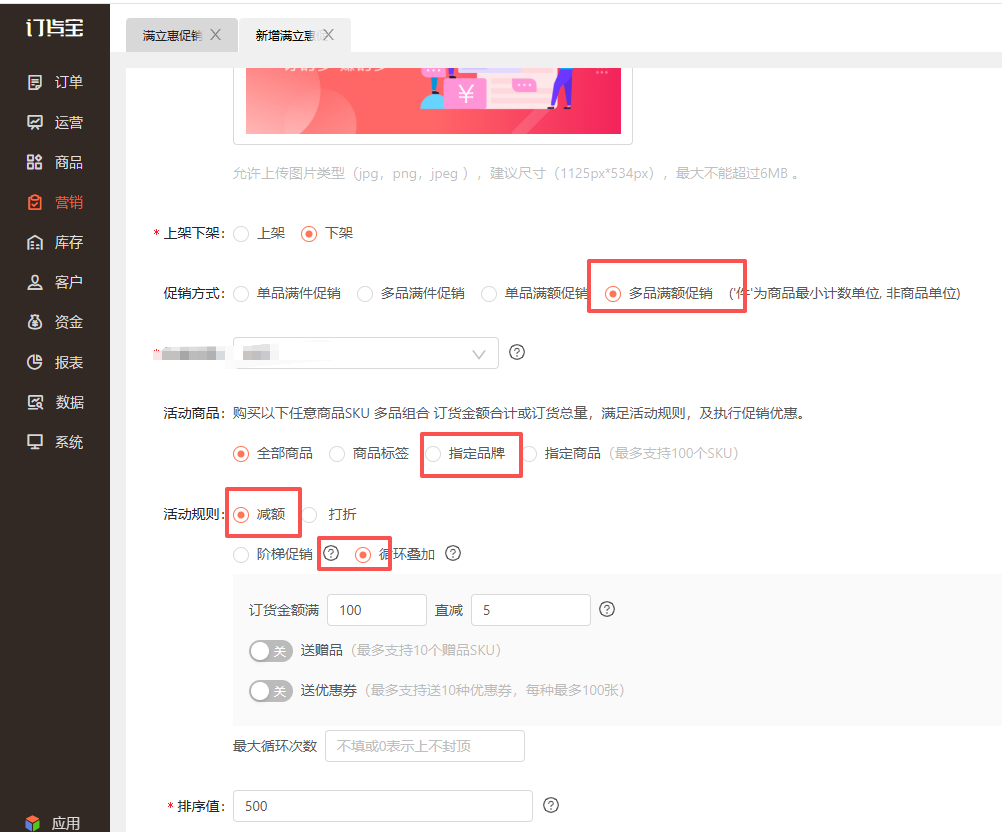Click the 排序值 field showing 500
Image resolution: width=1002 pixels, height=832 pixels.
(x=383, y=806)
